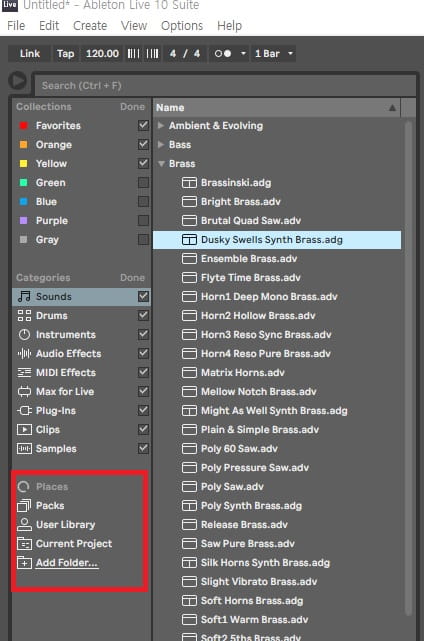Enable the Green collection checkbox
Viewport: 424px width, 641px height.
[x=143, y=182]
